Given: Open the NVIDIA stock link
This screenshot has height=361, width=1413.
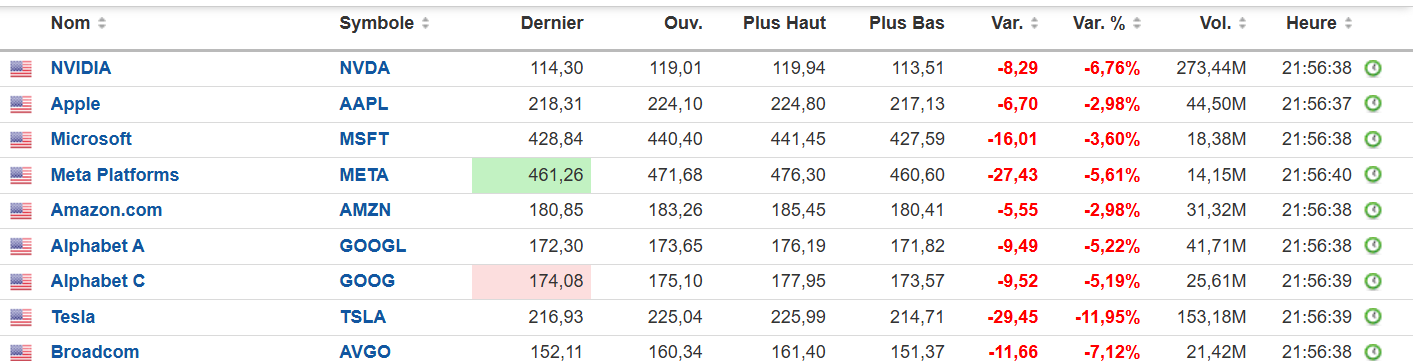Looking at the screenshot, I should (81, 69).
